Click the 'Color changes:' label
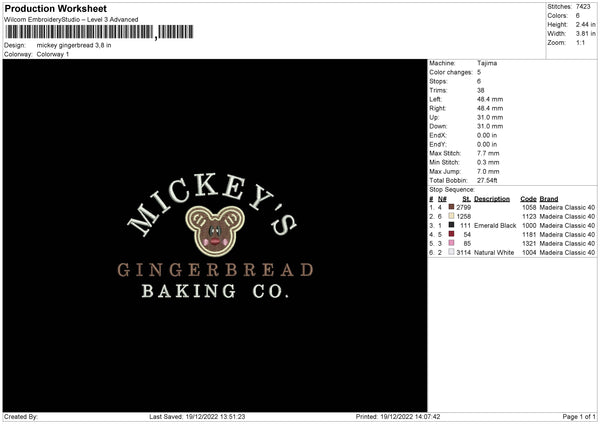Viewport: 600px width, 424px height. click(x=451, y=72)
